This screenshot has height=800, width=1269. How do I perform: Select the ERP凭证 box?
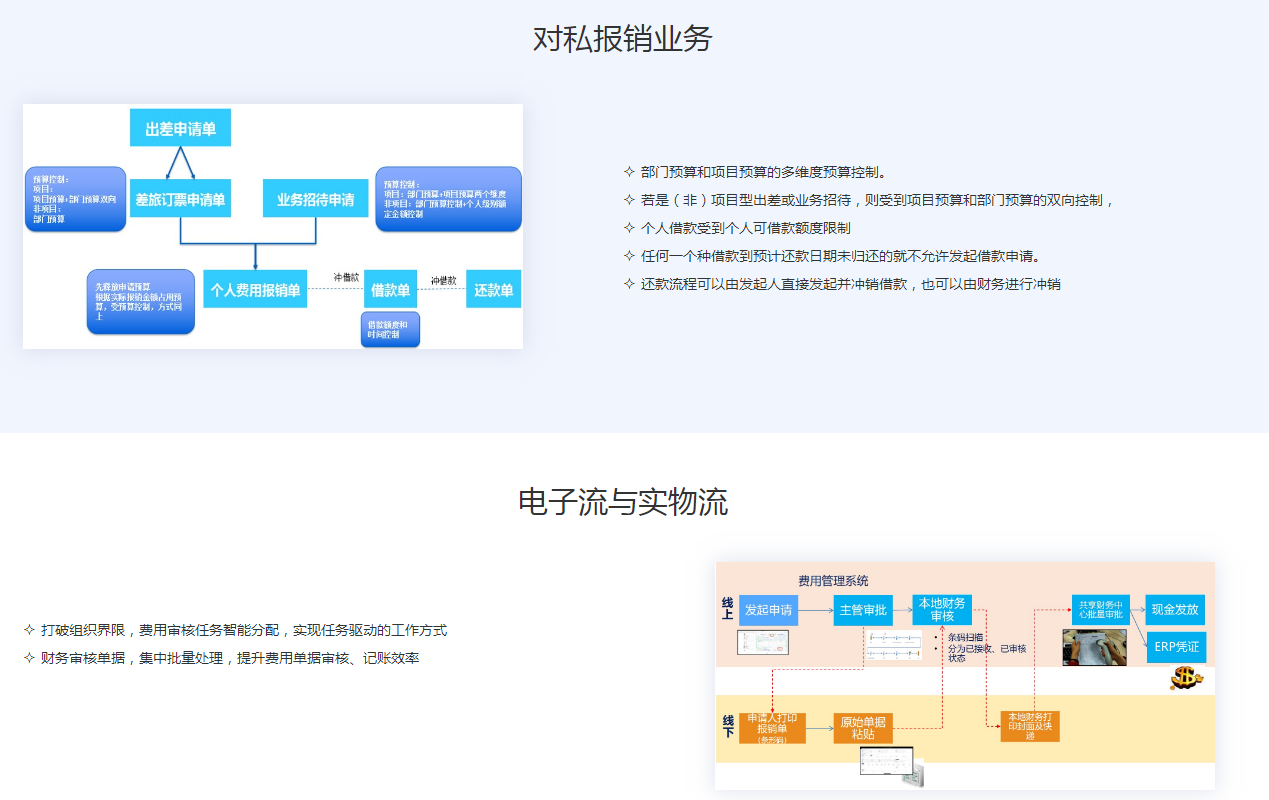tap(1175, 646)
